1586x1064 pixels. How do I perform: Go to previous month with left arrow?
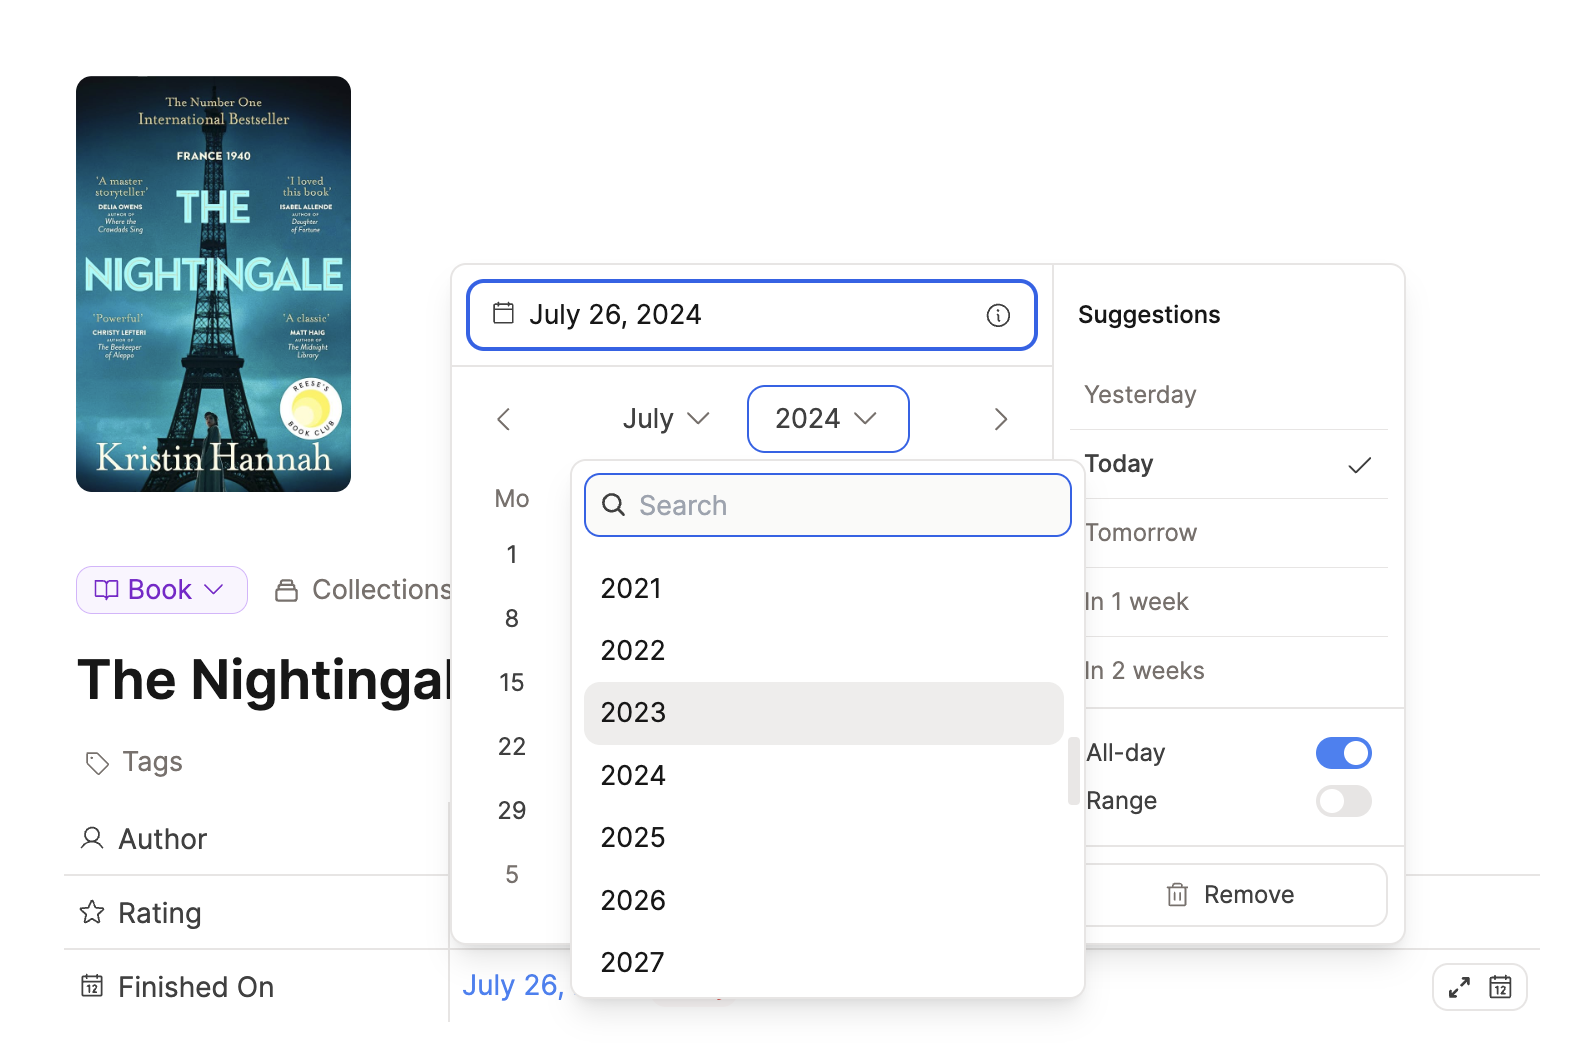[504, 419]
